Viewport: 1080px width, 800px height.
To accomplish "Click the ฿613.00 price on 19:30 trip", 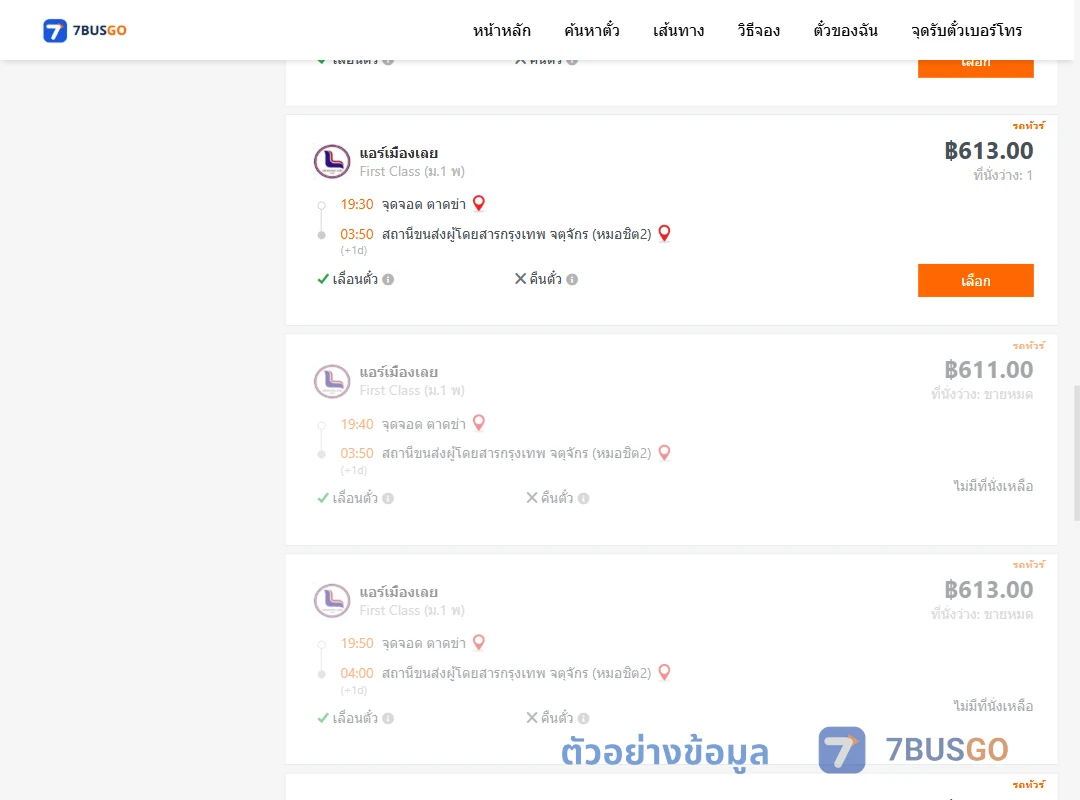I will point(988,150).
